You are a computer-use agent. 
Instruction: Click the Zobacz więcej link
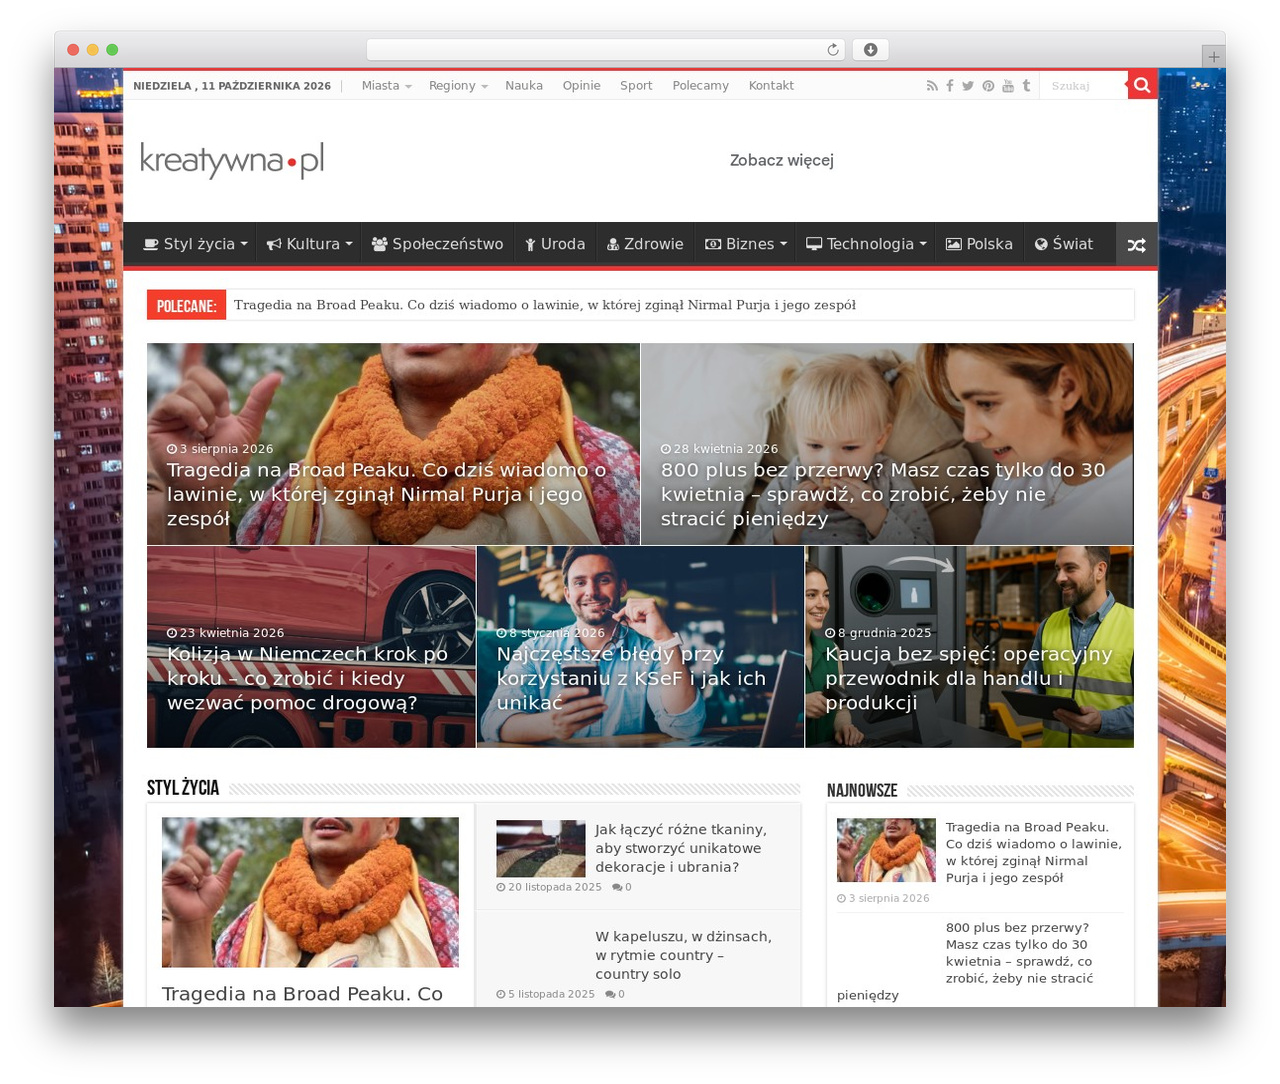[781, 160]
